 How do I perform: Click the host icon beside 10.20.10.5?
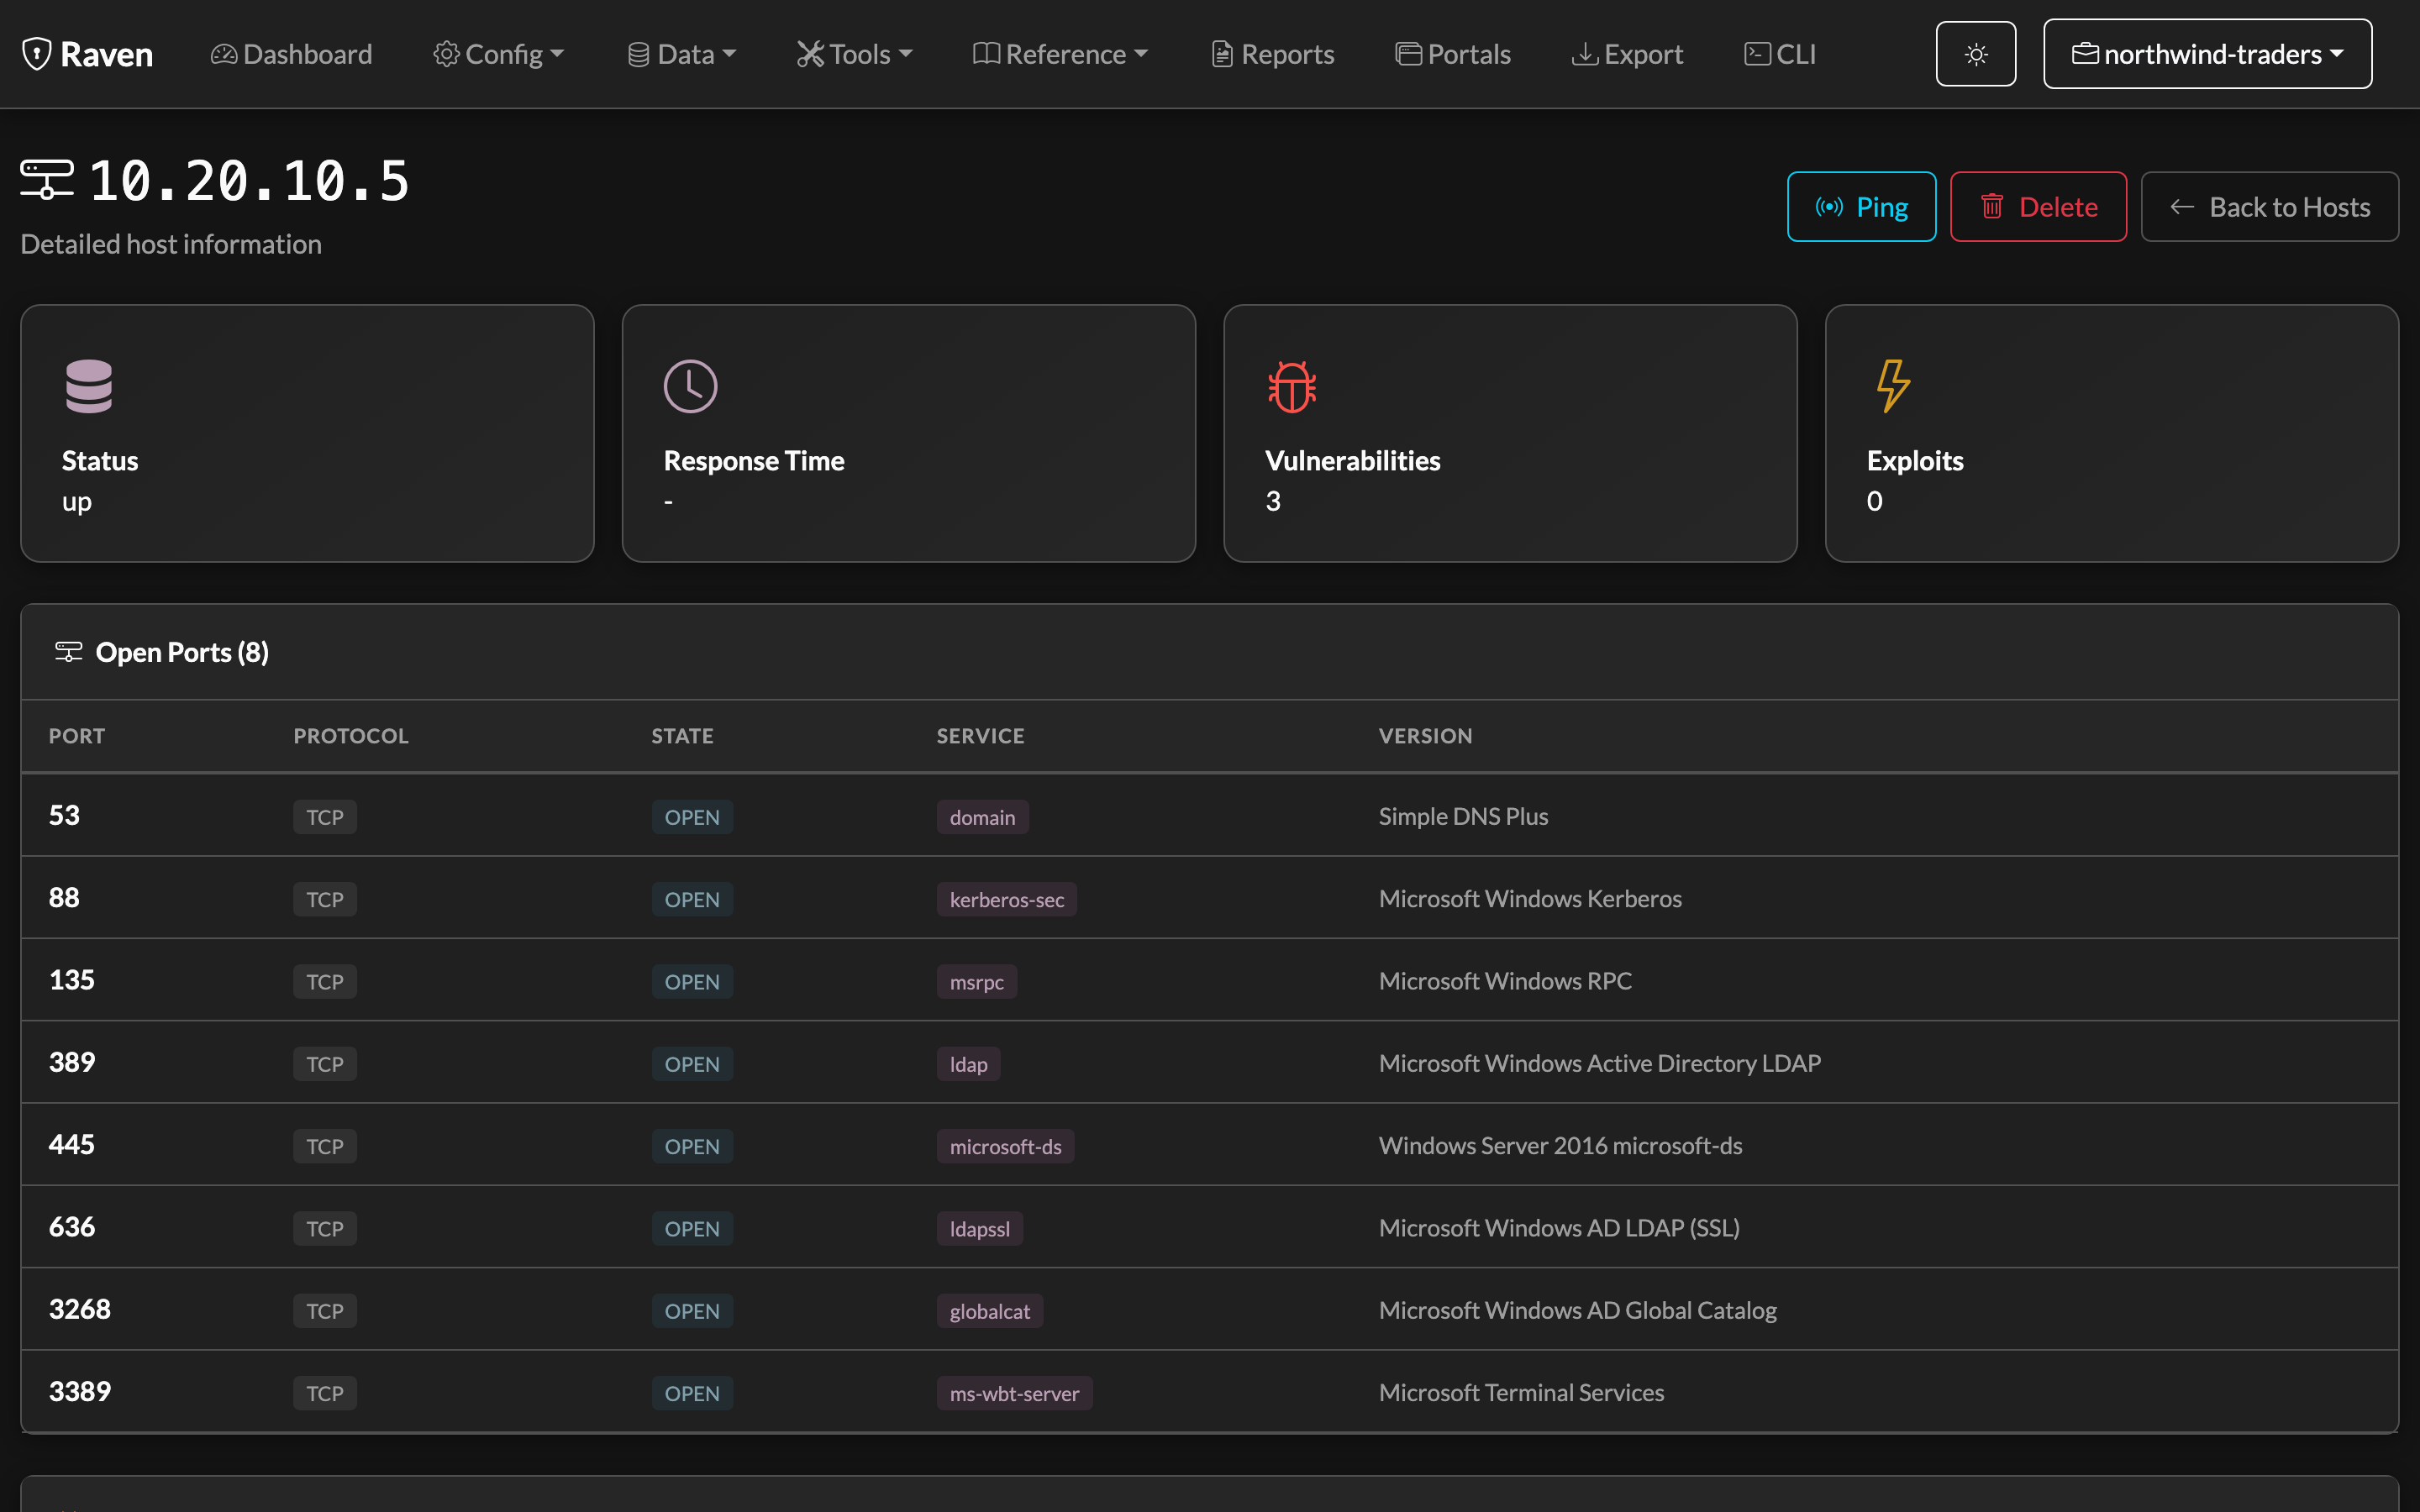[47, 180]
